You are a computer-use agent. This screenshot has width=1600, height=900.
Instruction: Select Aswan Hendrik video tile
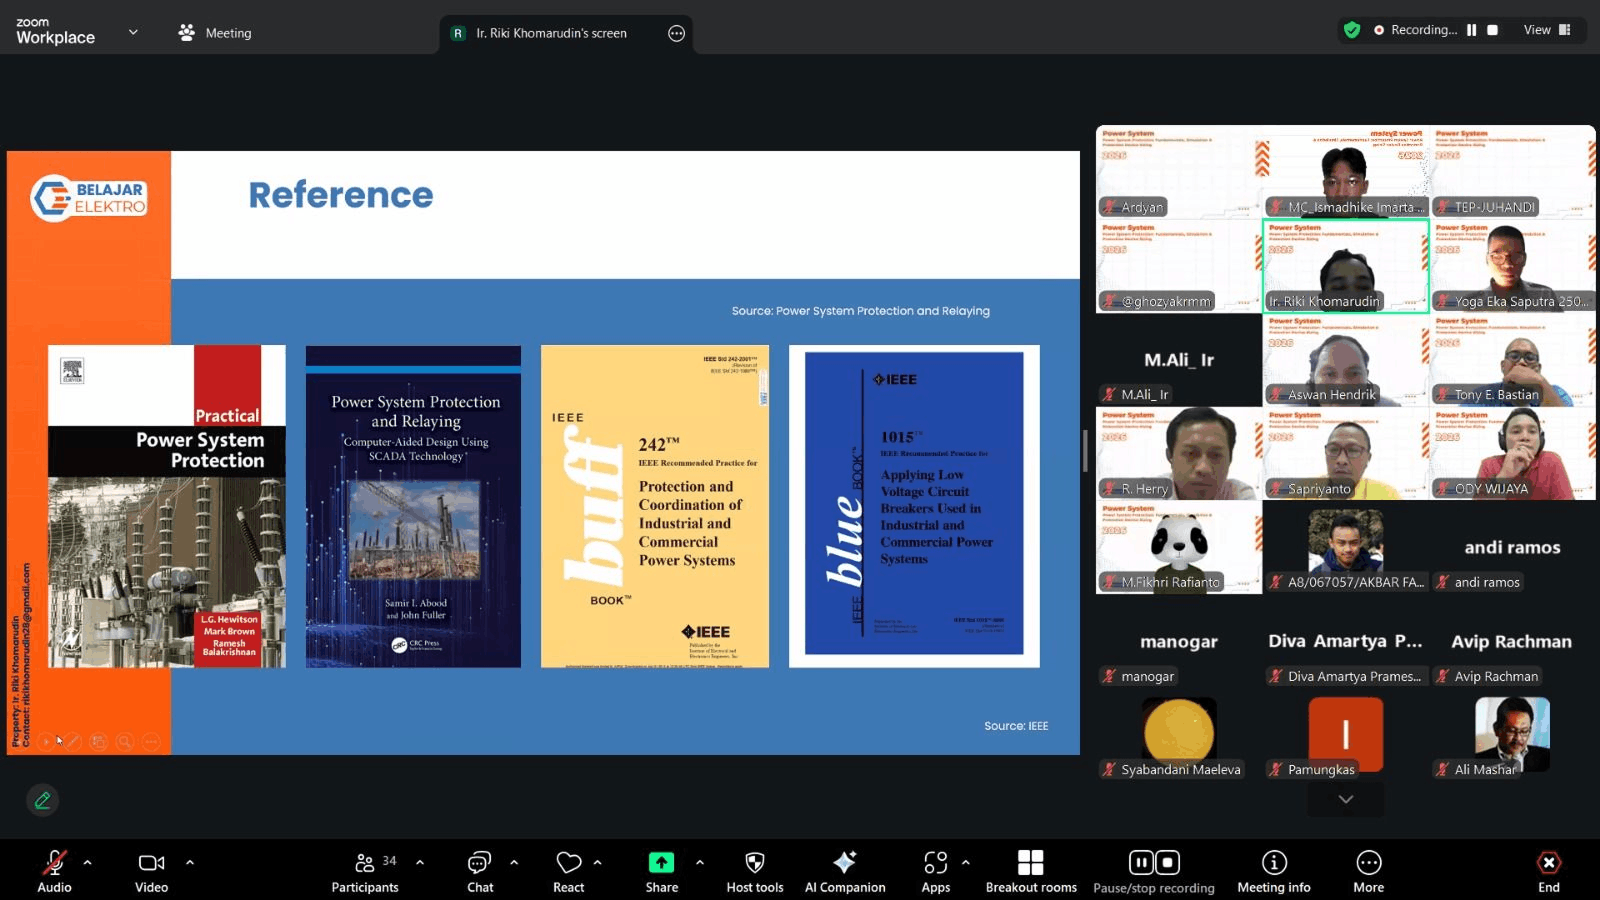click(x=1346, y=360)
